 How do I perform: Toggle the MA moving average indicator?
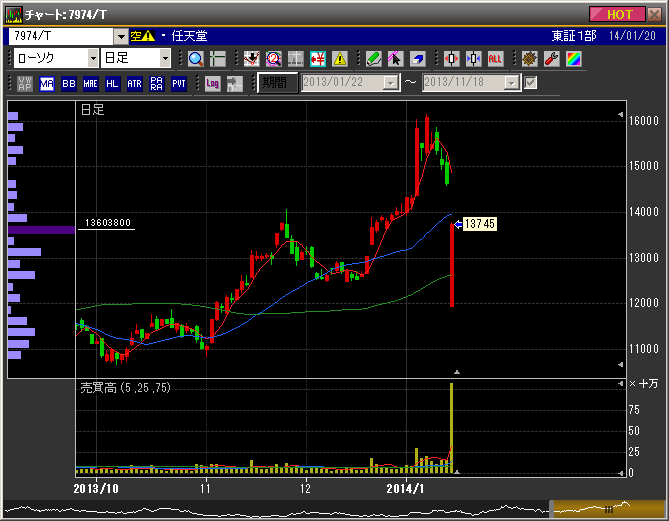coord(47,83)
